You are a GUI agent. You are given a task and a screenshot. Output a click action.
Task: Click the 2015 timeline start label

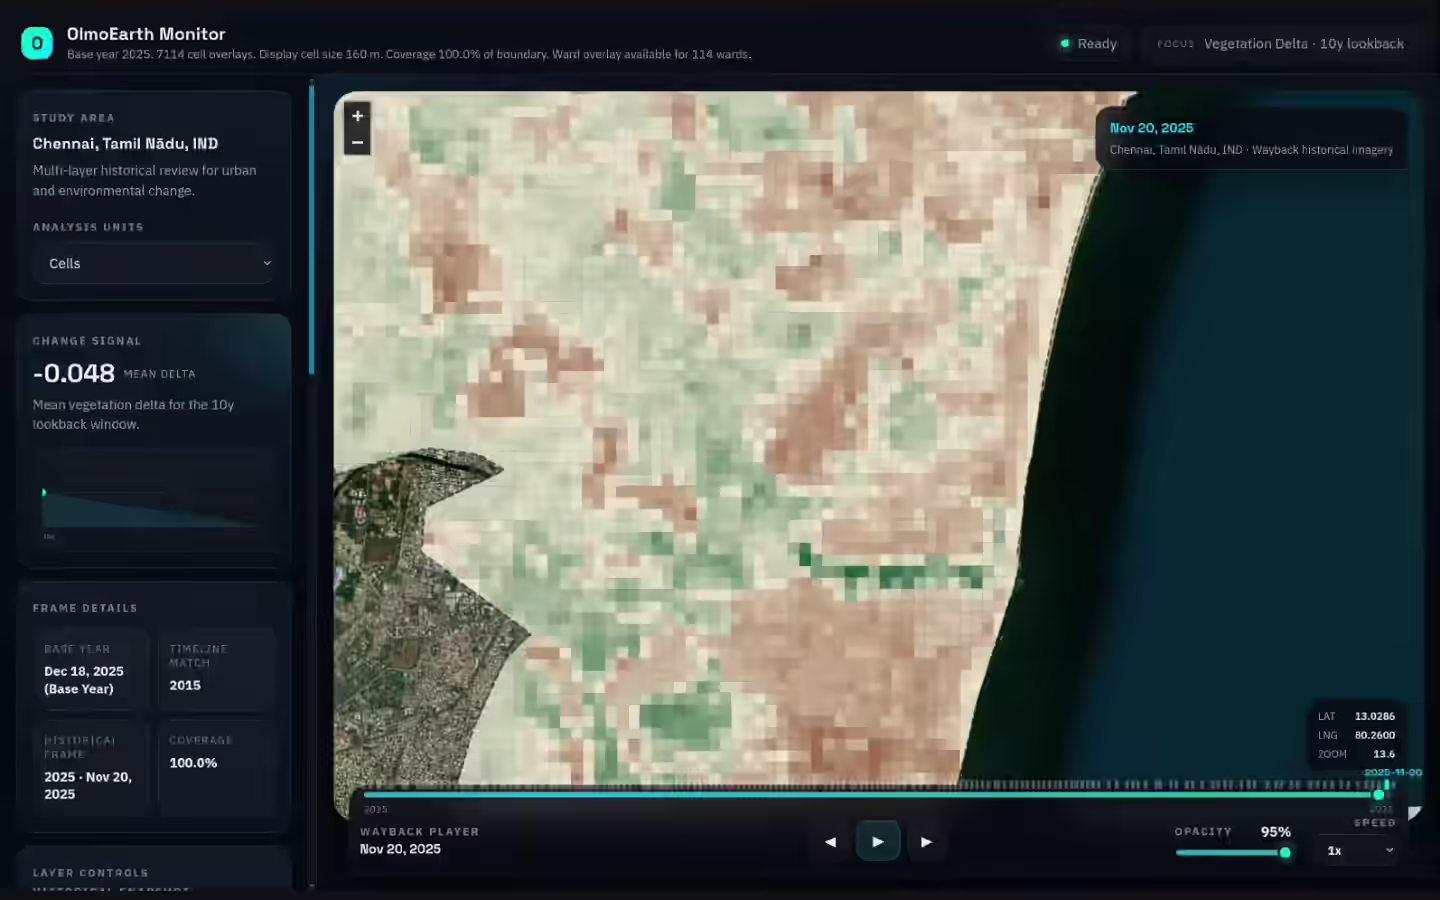pos(375,809)
